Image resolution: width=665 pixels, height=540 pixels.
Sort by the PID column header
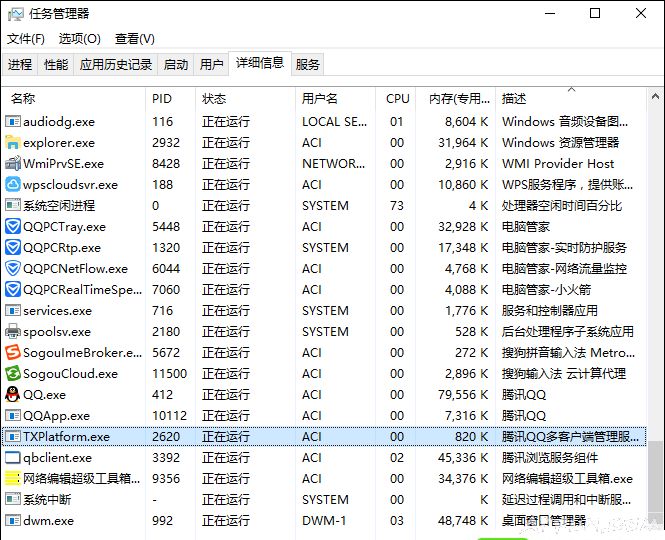(162, 99)
